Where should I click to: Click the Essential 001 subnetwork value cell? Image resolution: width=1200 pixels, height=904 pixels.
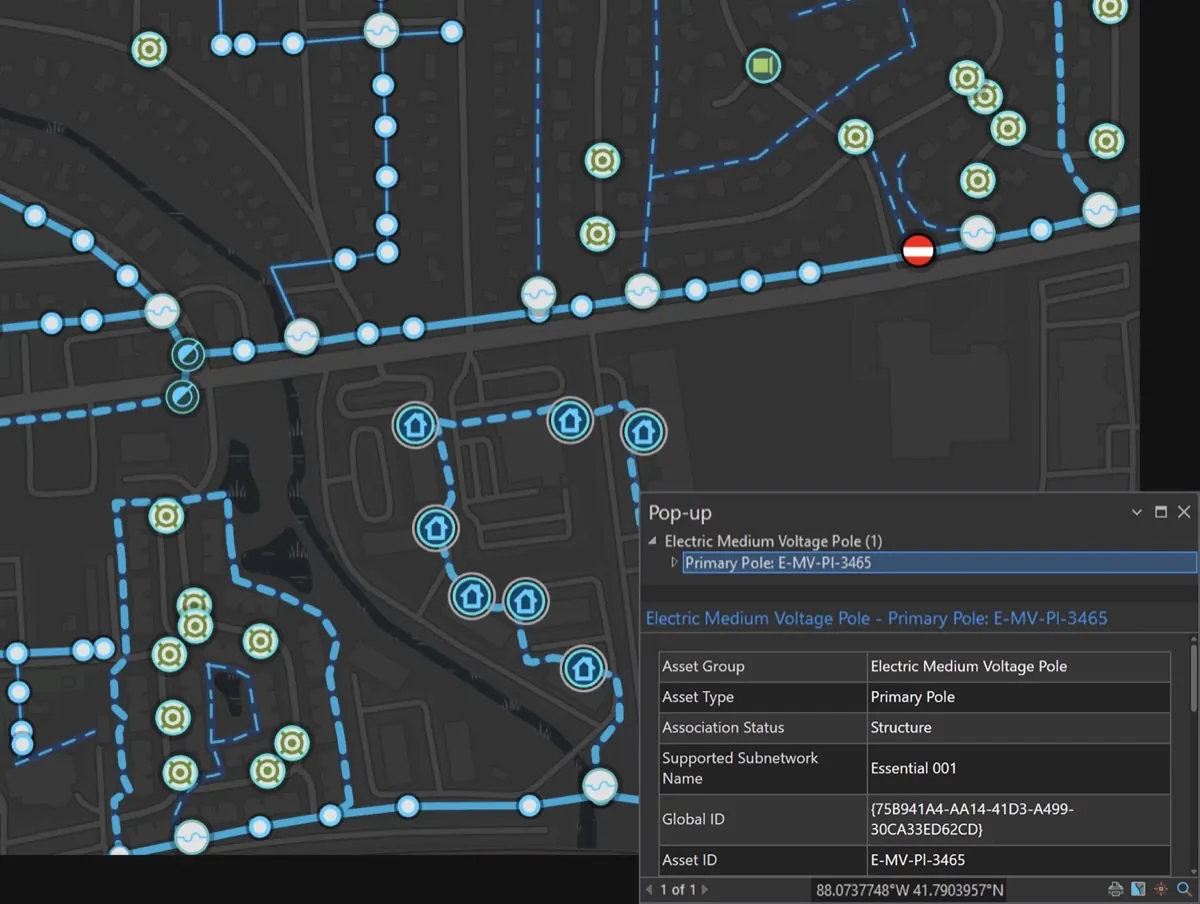coord(1019,768)
